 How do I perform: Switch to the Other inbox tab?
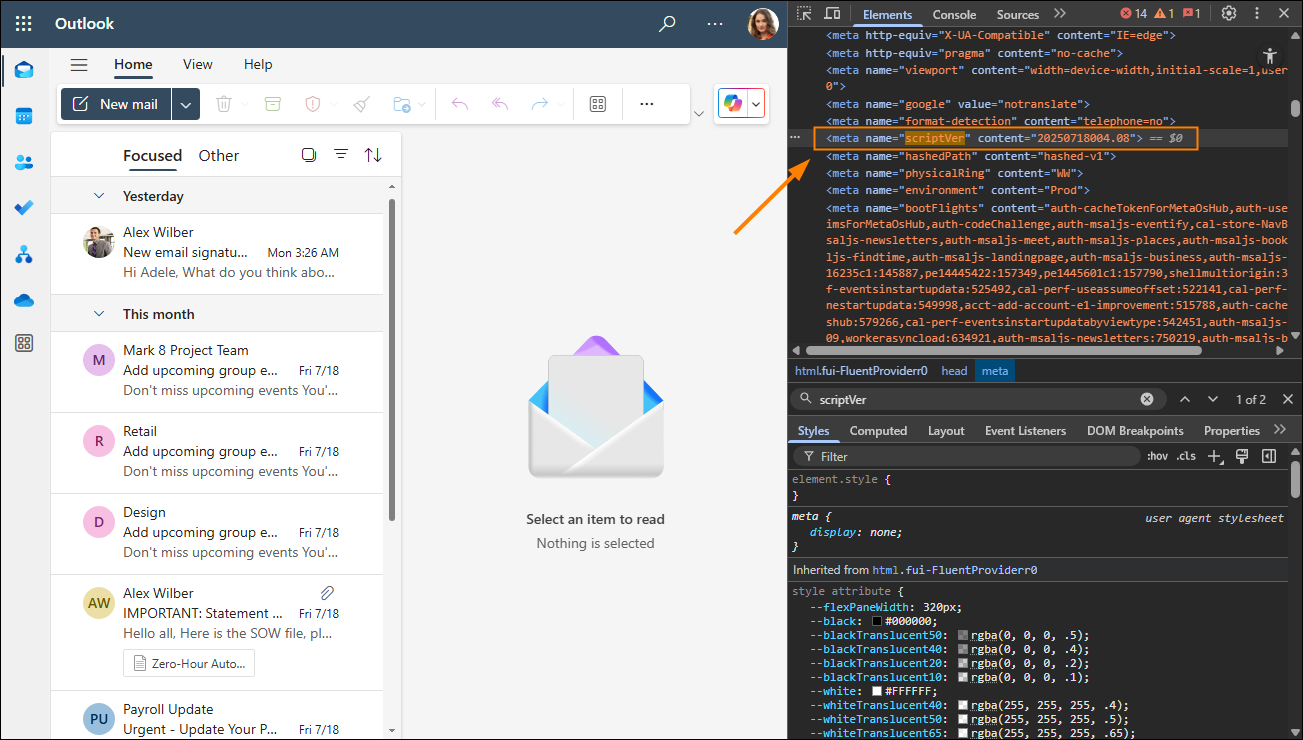pyautogui.click(x=218, y=155)
